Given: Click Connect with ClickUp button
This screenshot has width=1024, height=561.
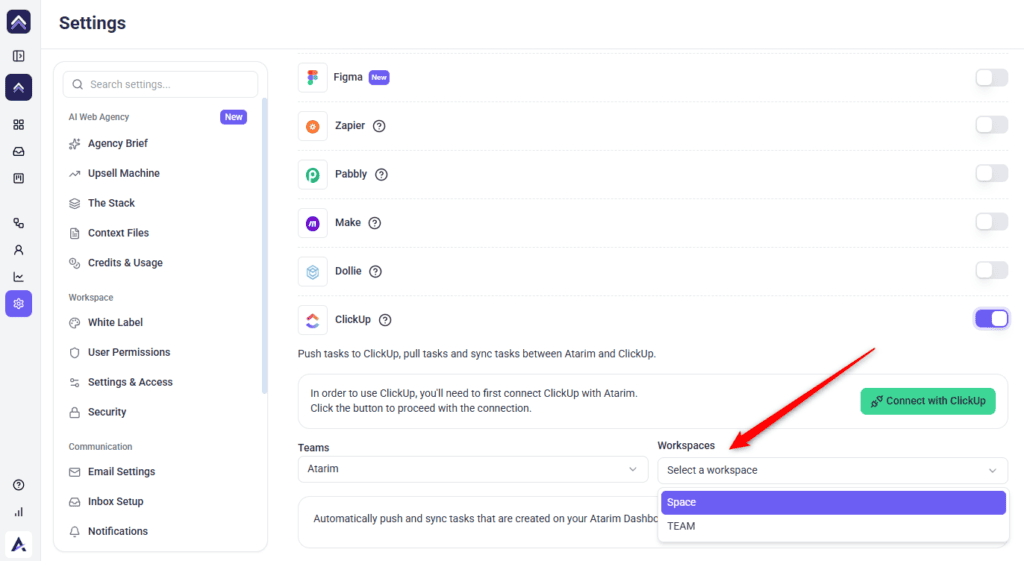Looking at the screenshot, I should (927, 401).
